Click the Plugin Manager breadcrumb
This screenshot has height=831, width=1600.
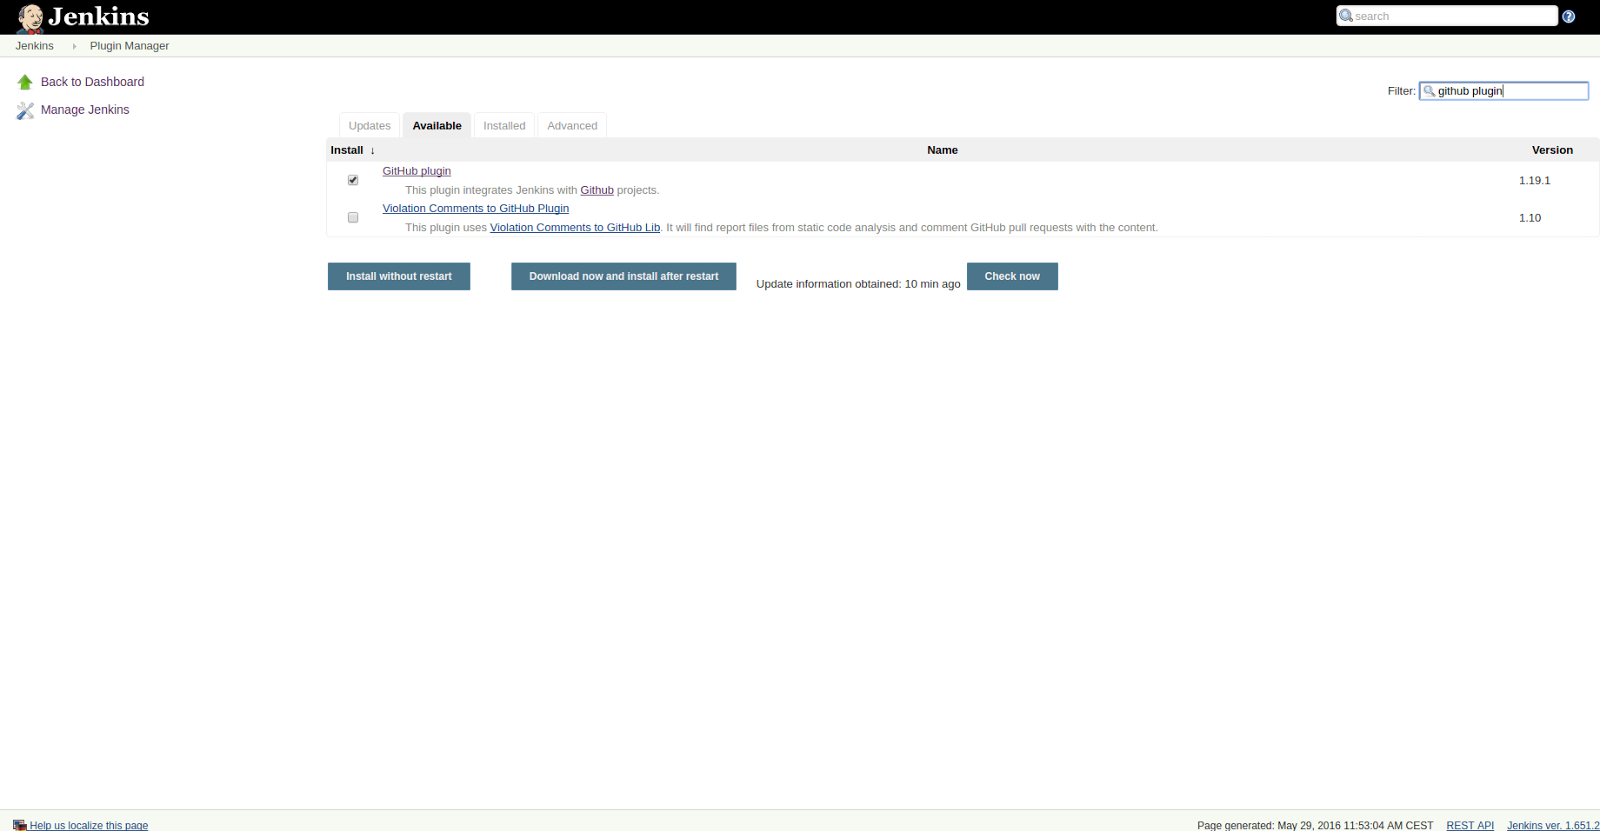[x=129, y=46]
